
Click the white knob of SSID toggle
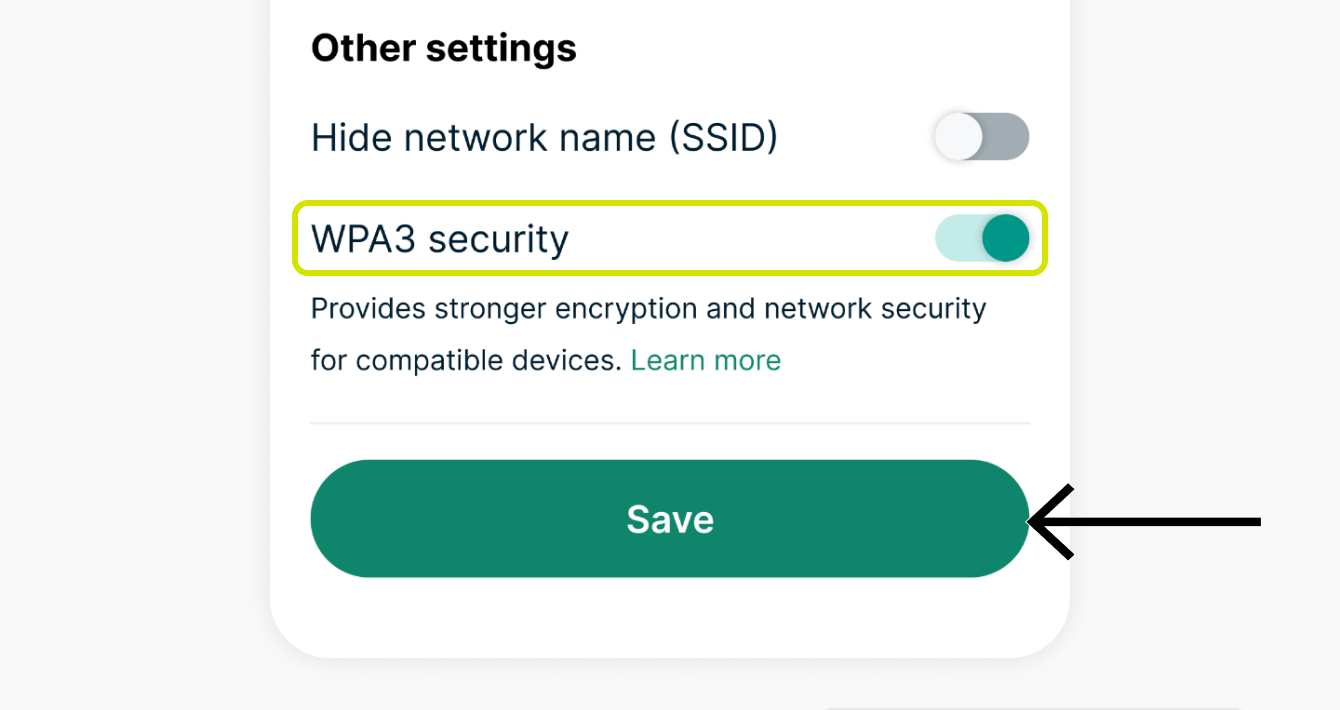[958, 137]
